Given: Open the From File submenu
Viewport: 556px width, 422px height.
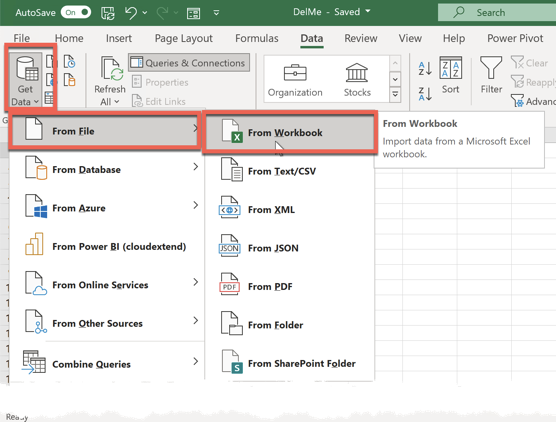Looking at the screenshot, I should (x=104, y=131).
